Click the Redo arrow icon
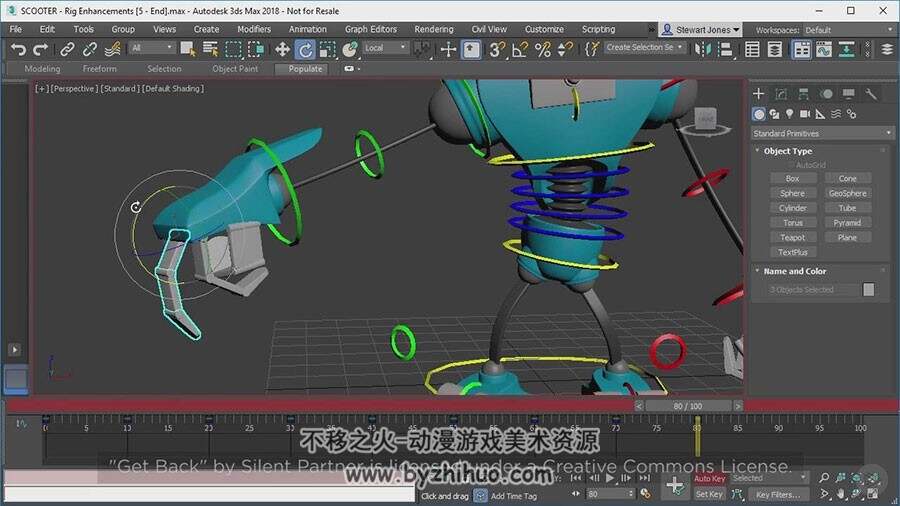Viewport: 900px width, 506px height. click(40, 50)
